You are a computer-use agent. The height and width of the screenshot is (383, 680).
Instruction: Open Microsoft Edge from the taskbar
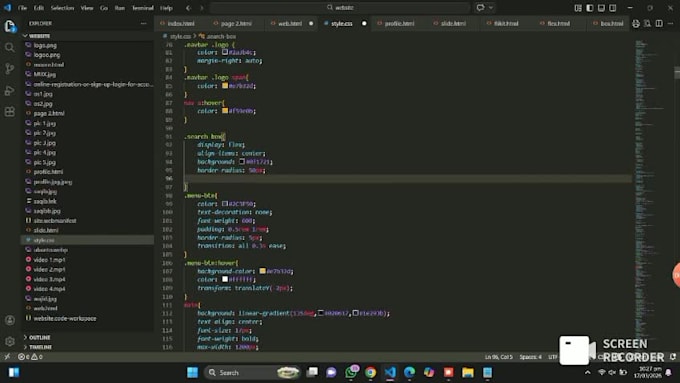coord(409,372)
